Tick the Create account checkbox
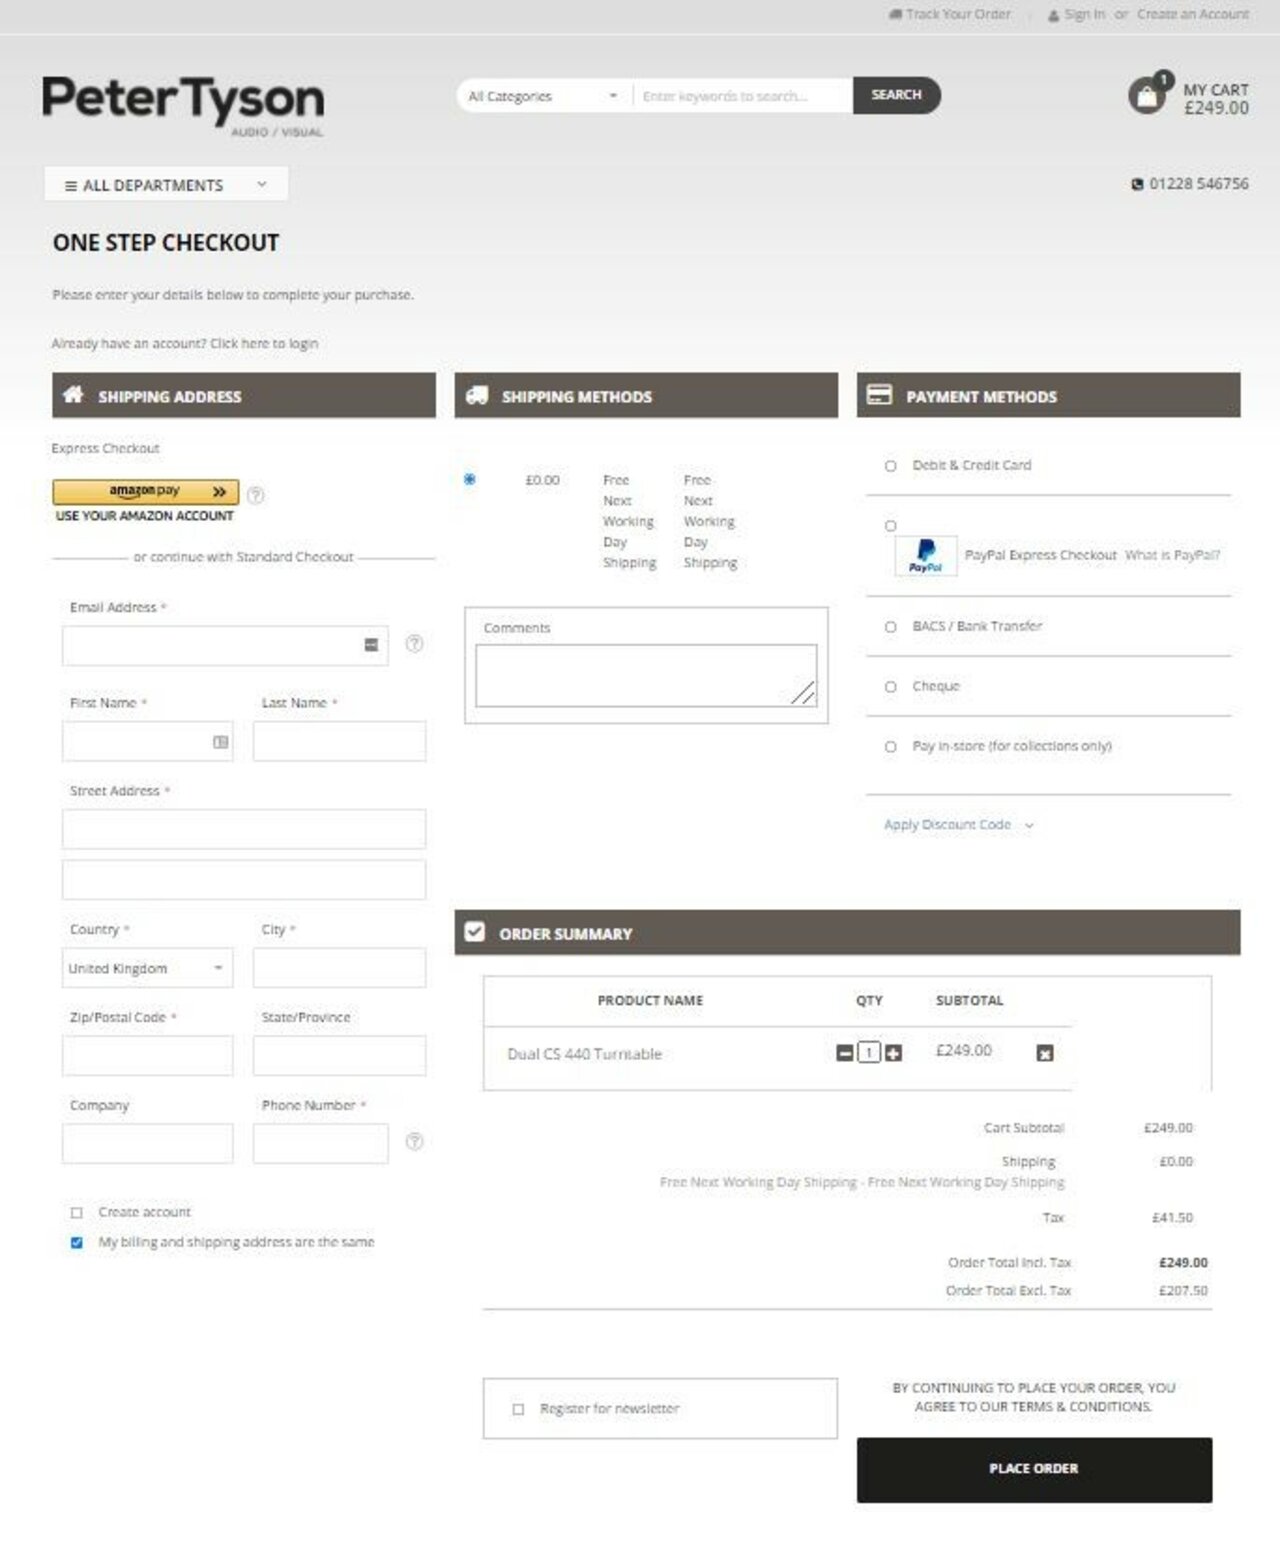 (77, 1213)
